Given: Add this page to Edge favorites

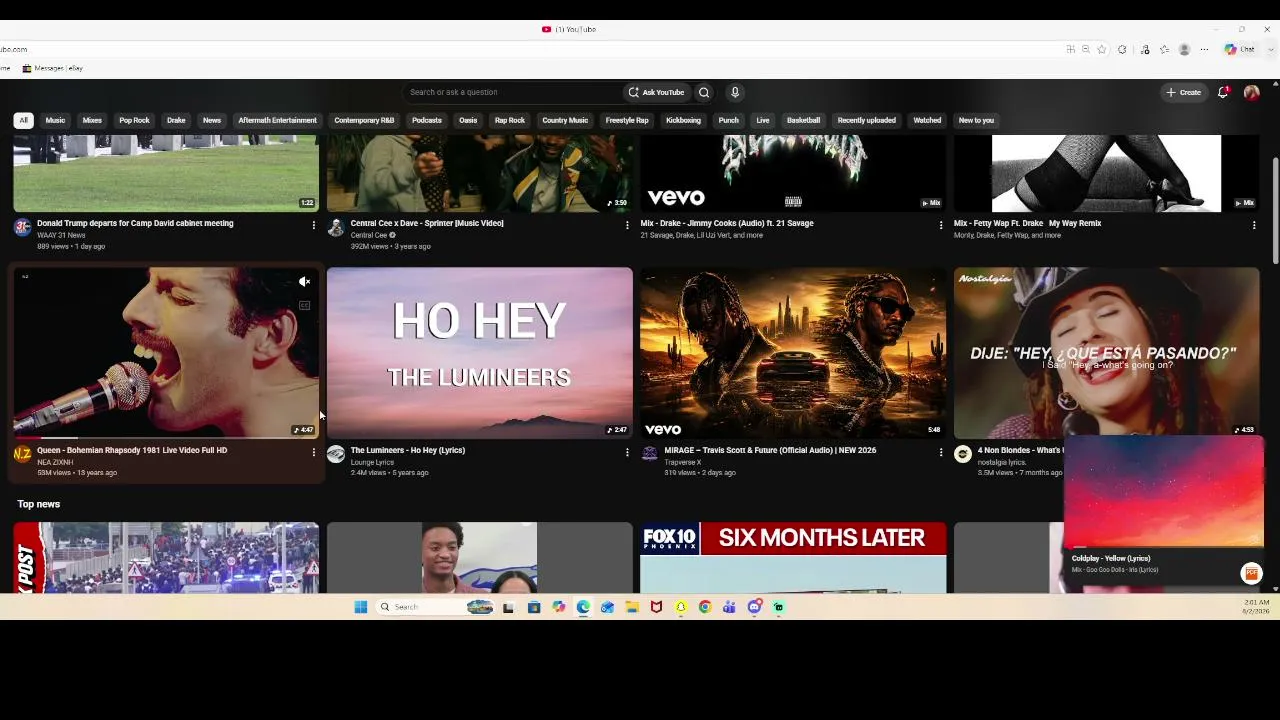Looking at the screenshot, I should pos(1102,49).
